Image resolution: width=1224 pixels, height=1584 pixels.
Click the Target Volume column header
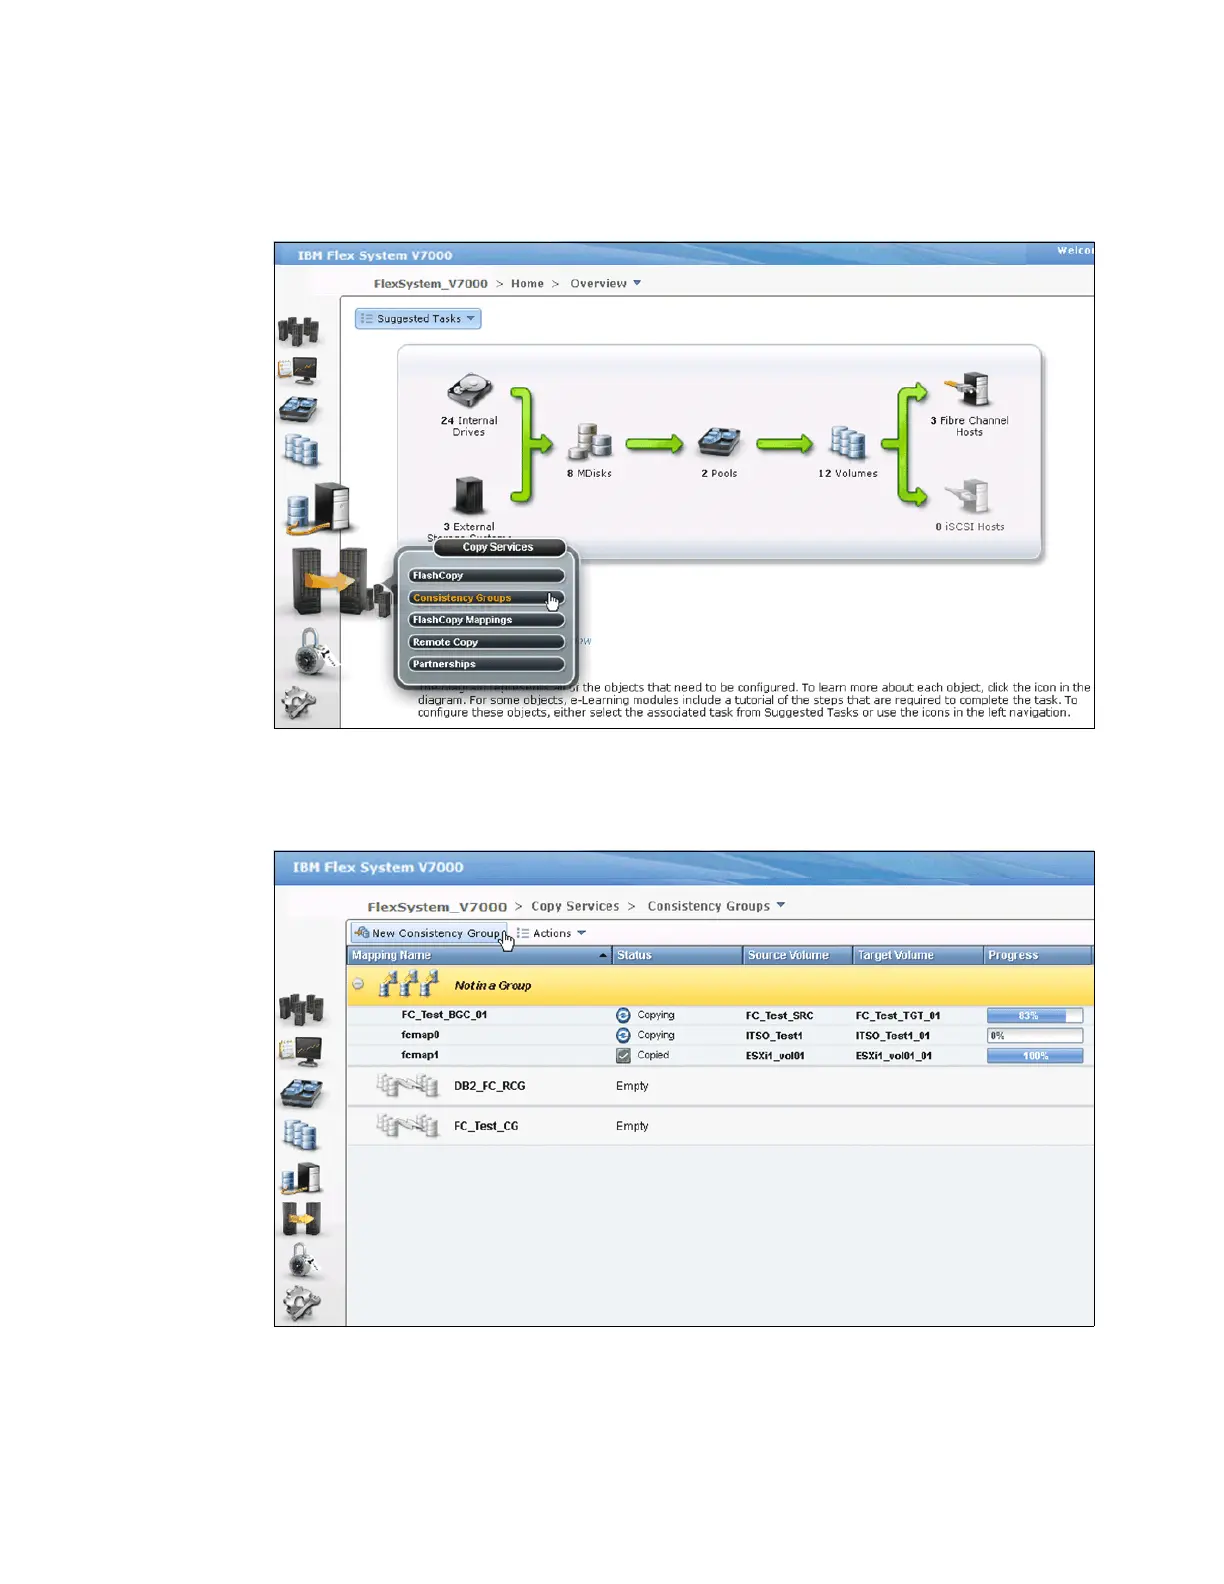click(x=918, y=955)
